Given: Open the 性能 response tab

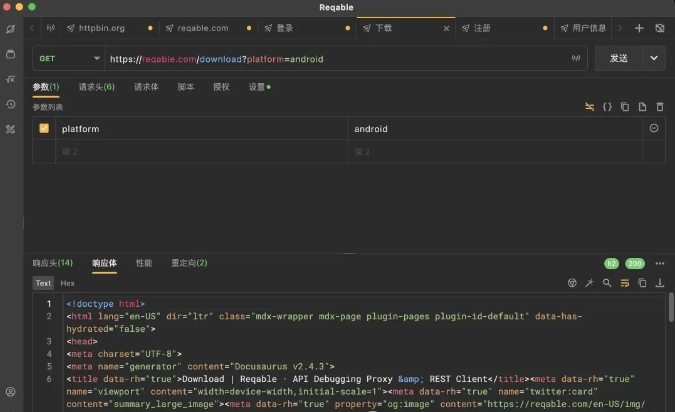Looking at the screenshot, I should tap(144, 263).
